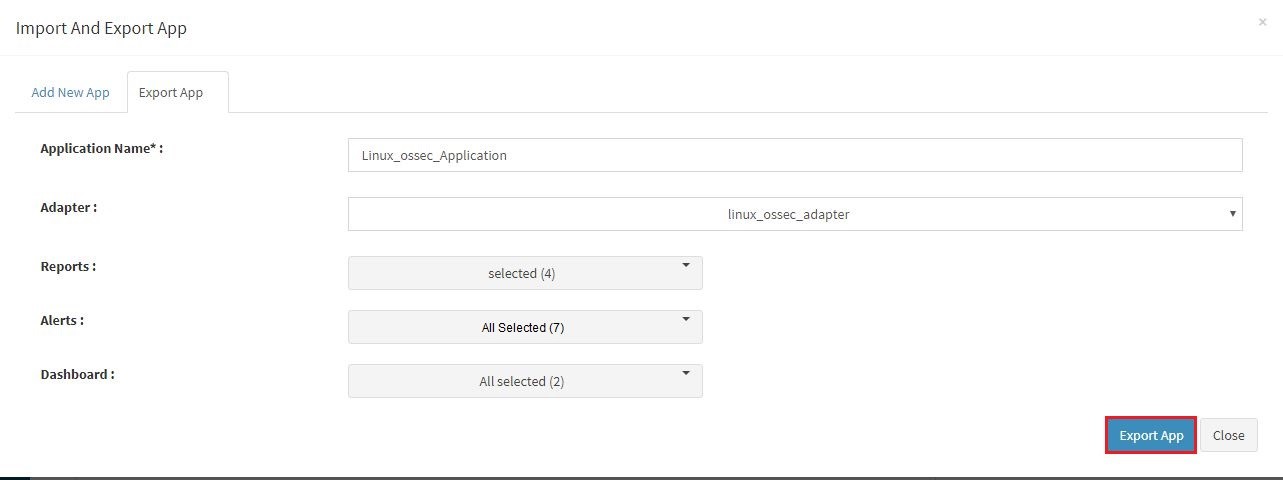Click the Application Name* label
1283x480 pixels.
(101, 148)
